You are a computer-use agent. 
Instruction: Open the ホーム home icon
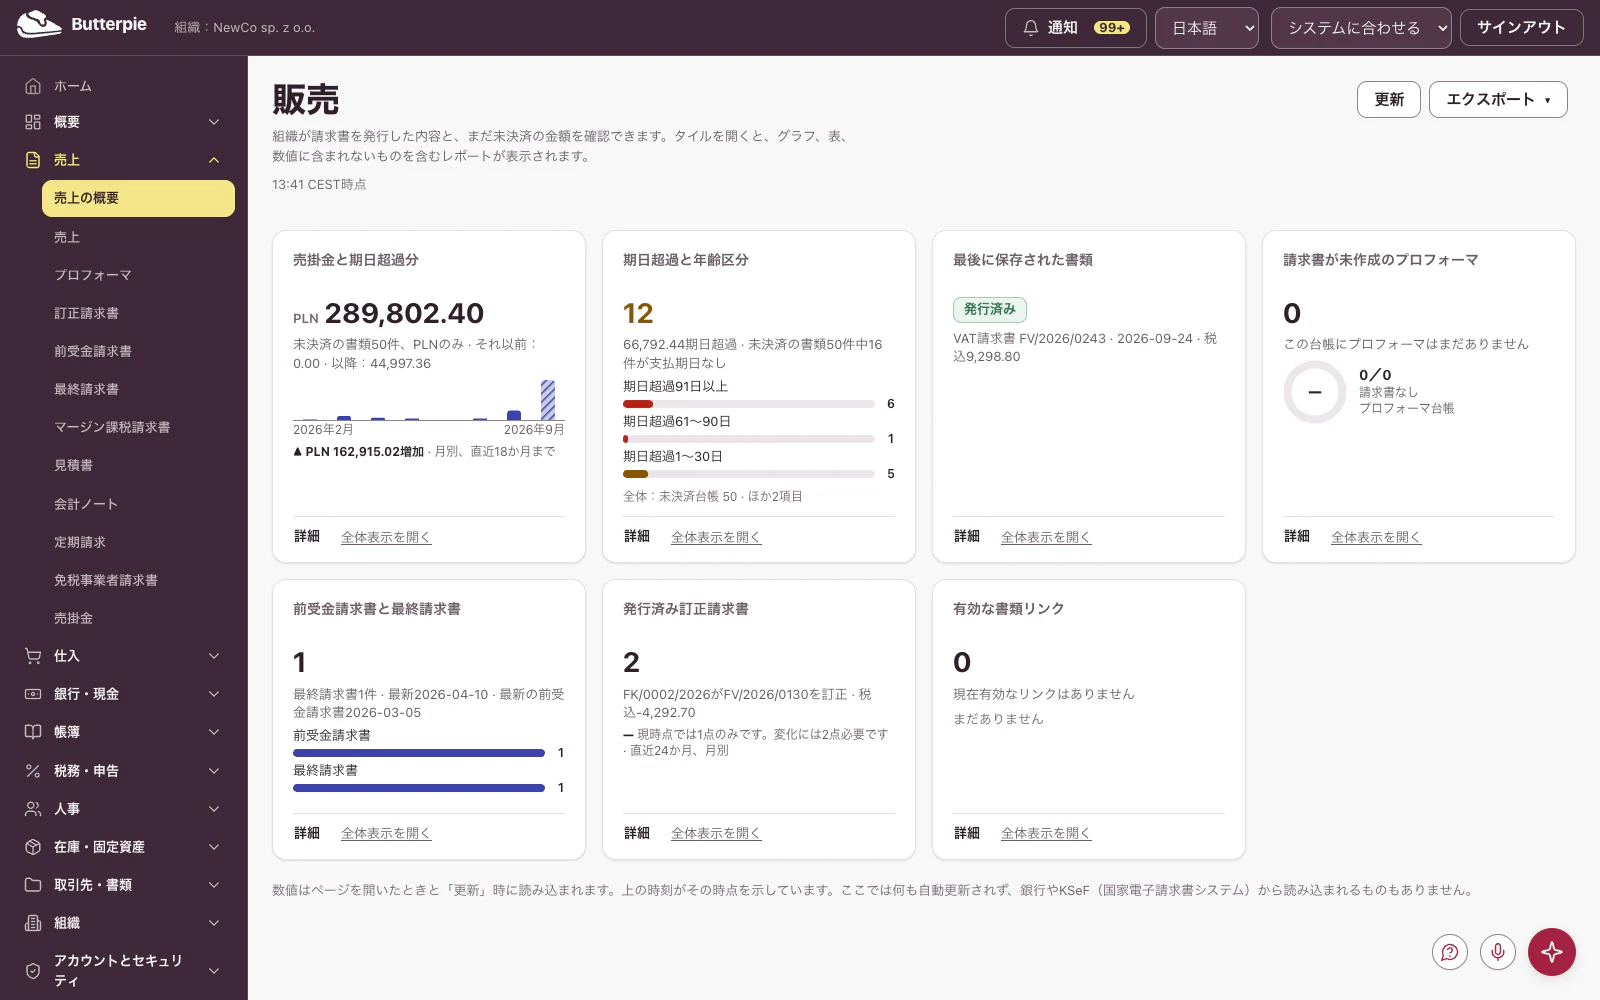pyautogui.click(x=33, y=86)
